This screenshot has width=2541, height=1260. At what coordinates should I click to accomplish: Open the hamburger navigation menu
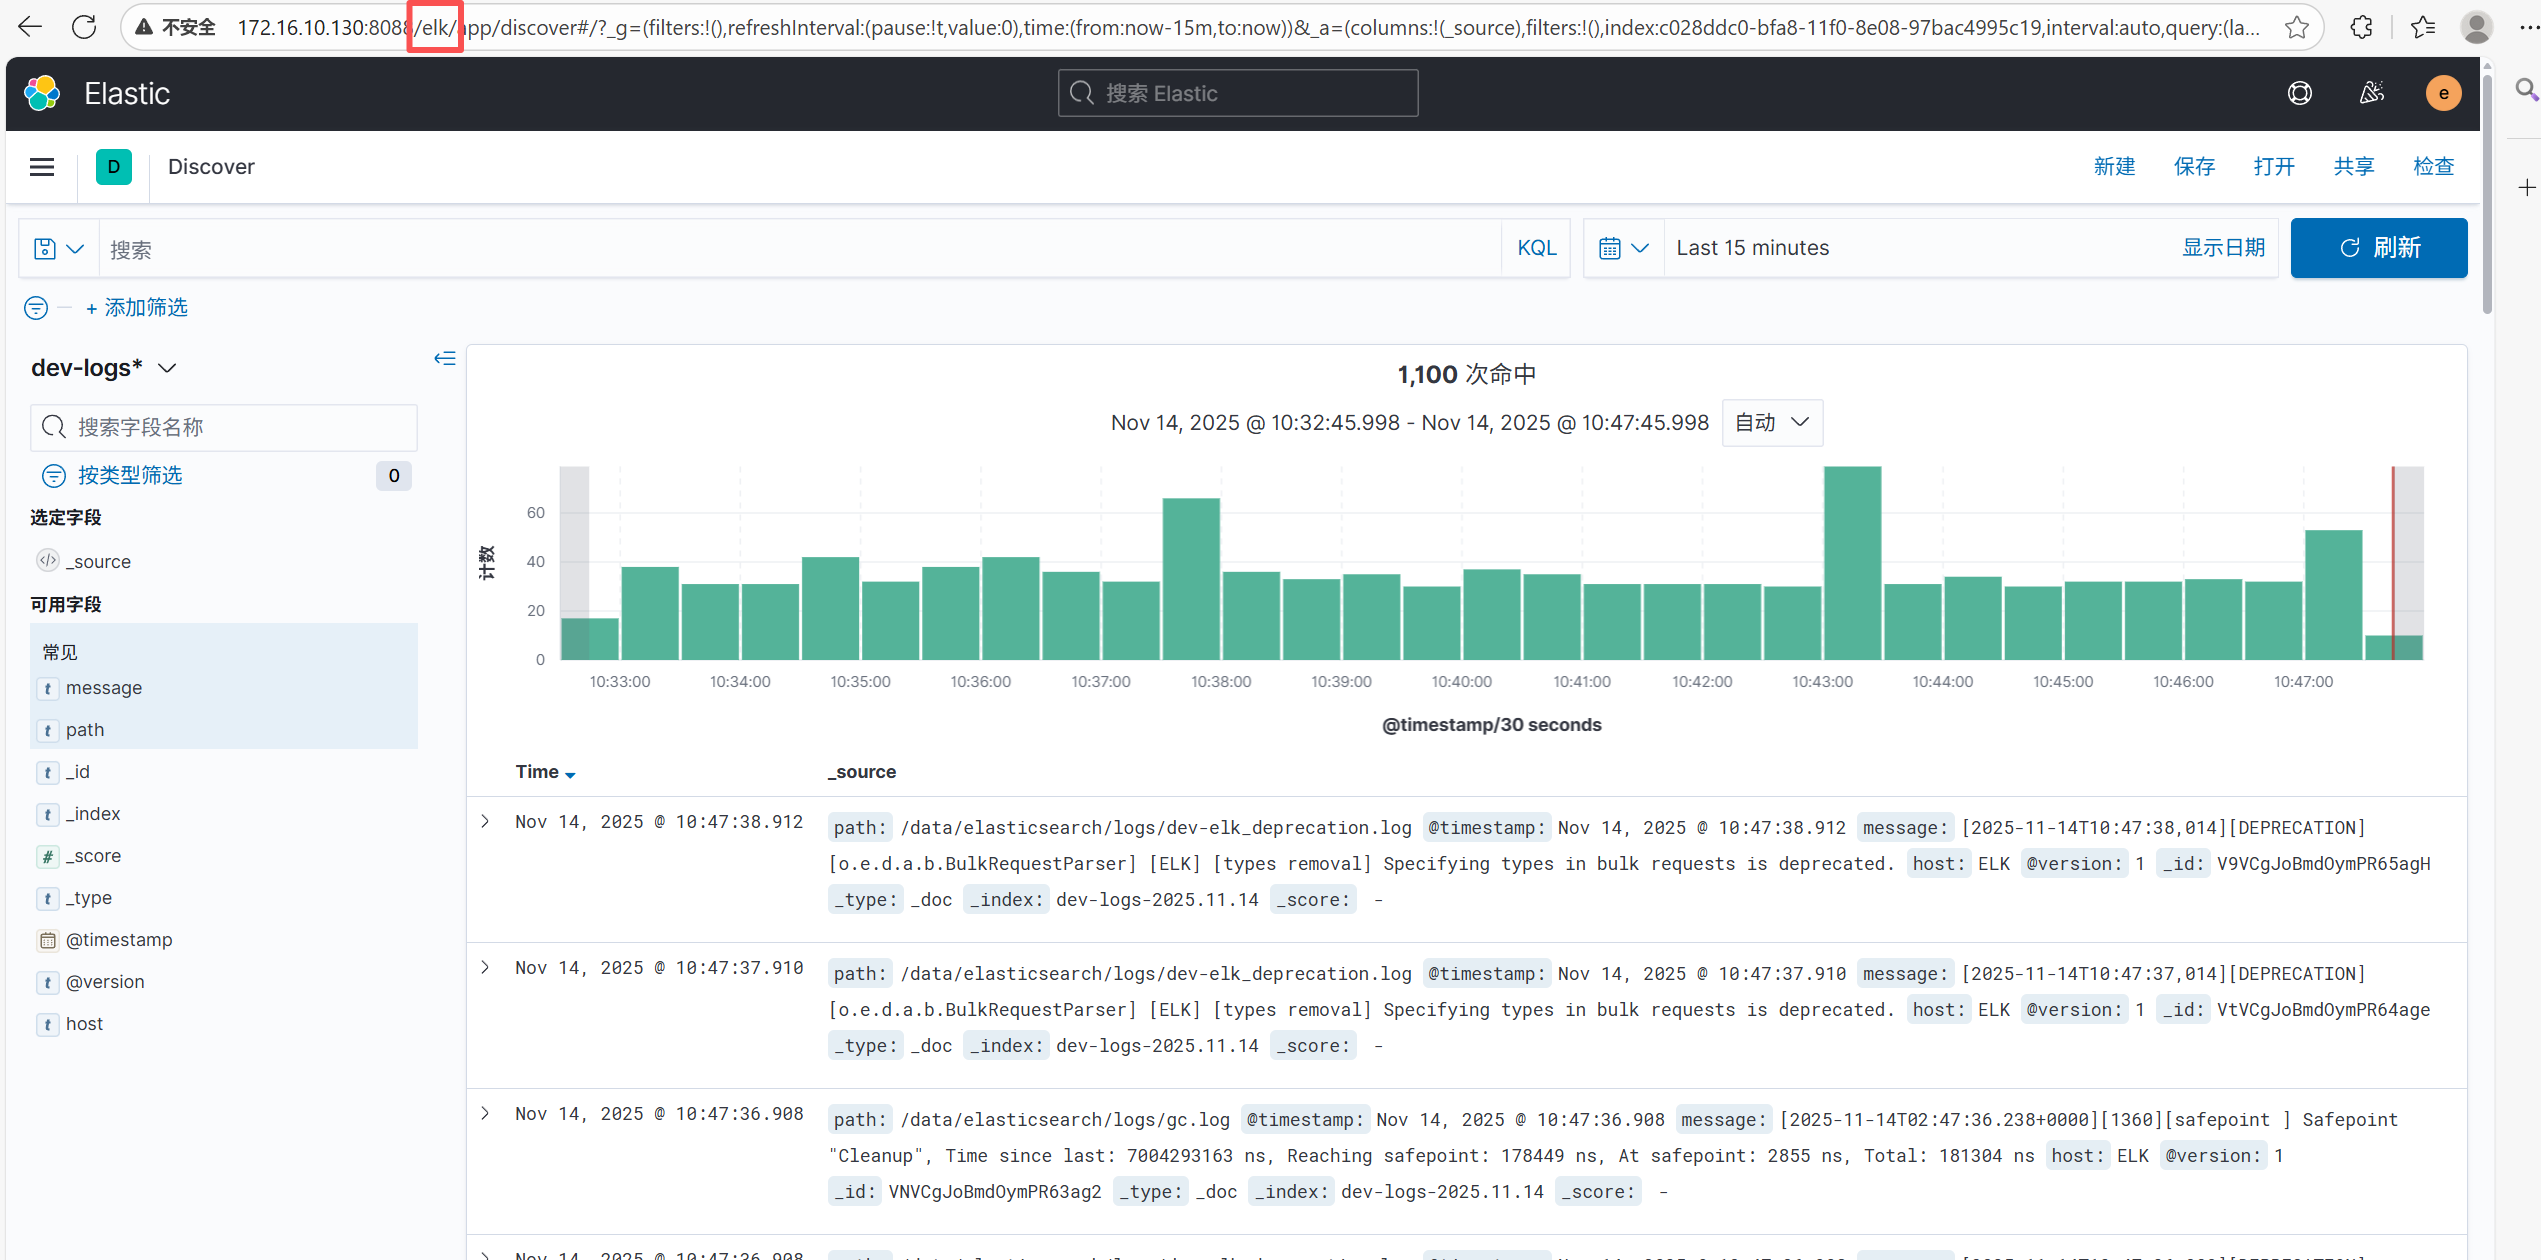42,167
